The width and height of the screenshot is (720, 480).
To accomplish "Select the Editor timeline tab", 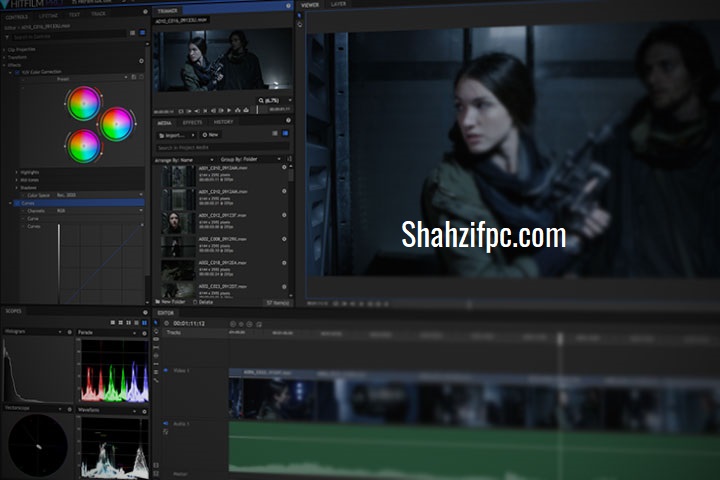I will (166, 313).
